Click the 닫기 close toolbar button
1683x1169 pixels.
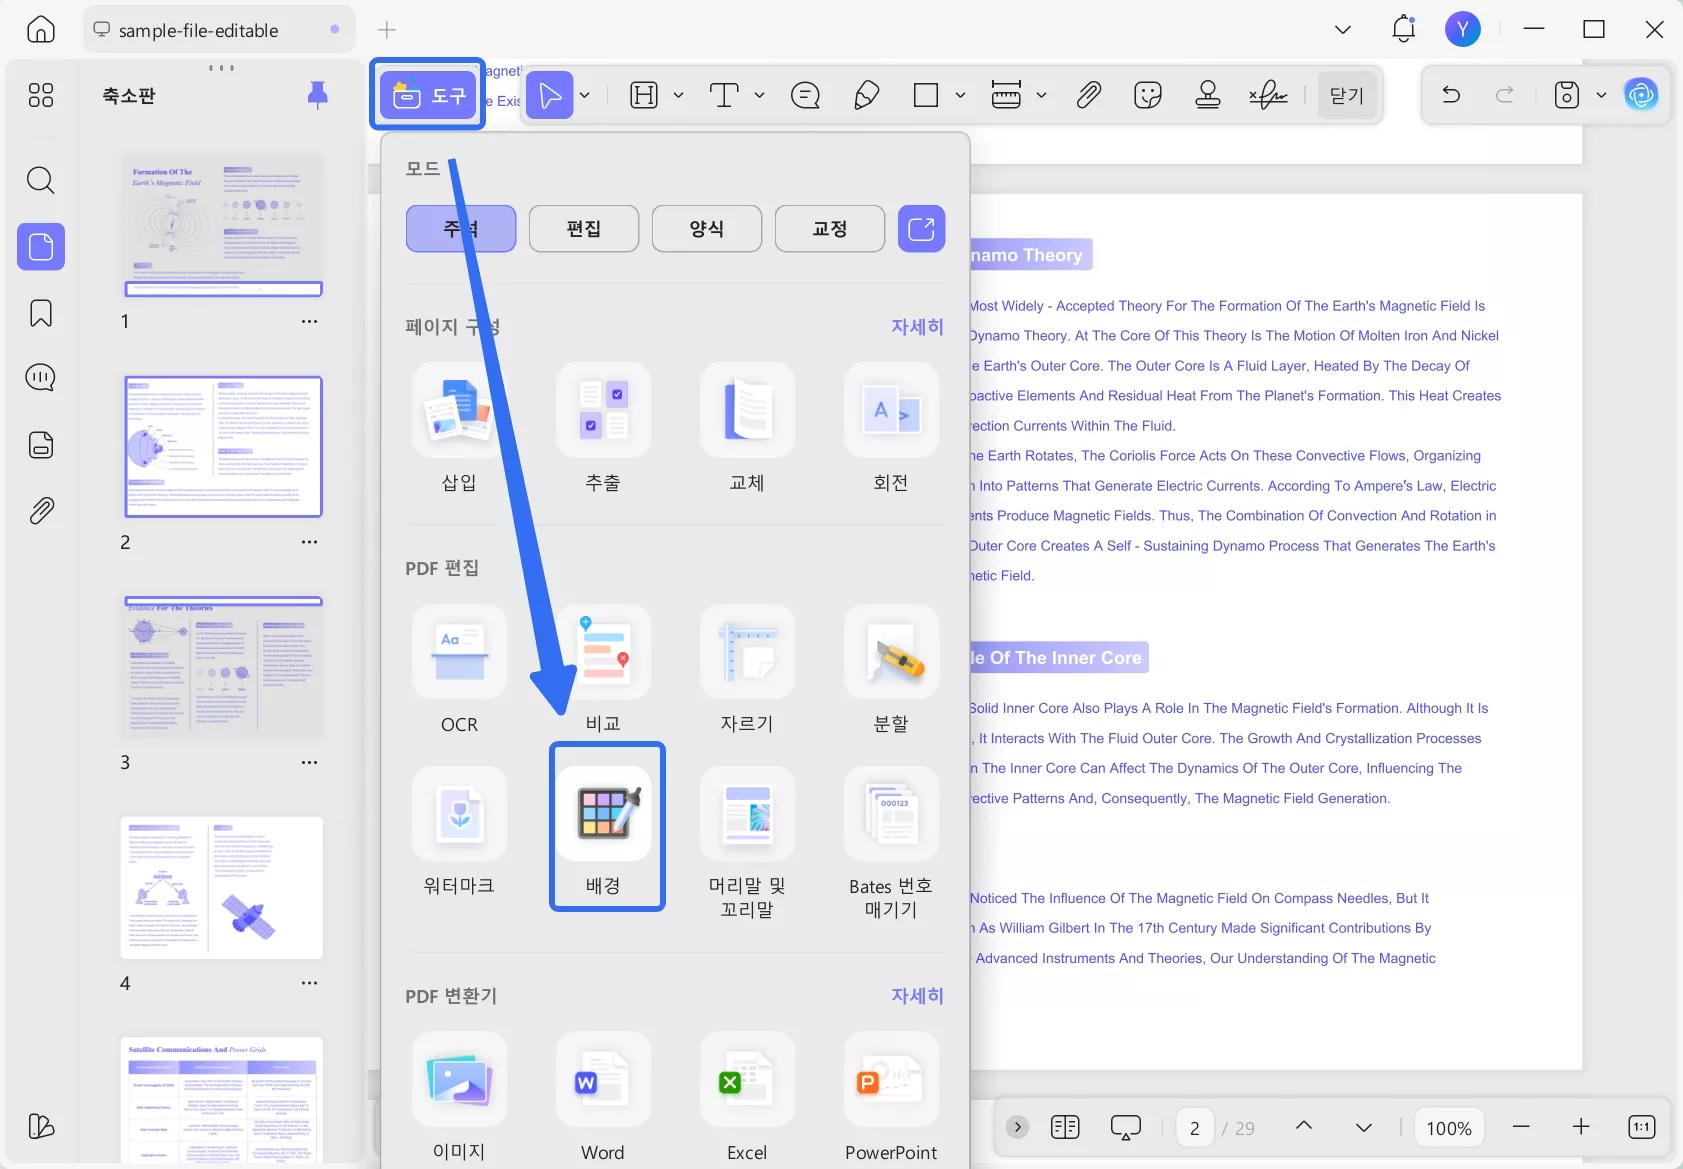(x=1347, y=95)
